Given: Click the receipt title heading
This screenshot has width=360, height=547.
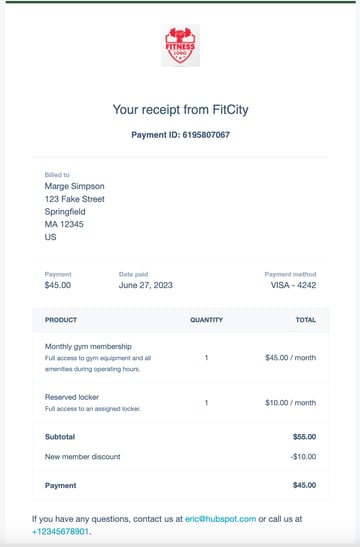Looking at the screenshot, I should 180,110.
